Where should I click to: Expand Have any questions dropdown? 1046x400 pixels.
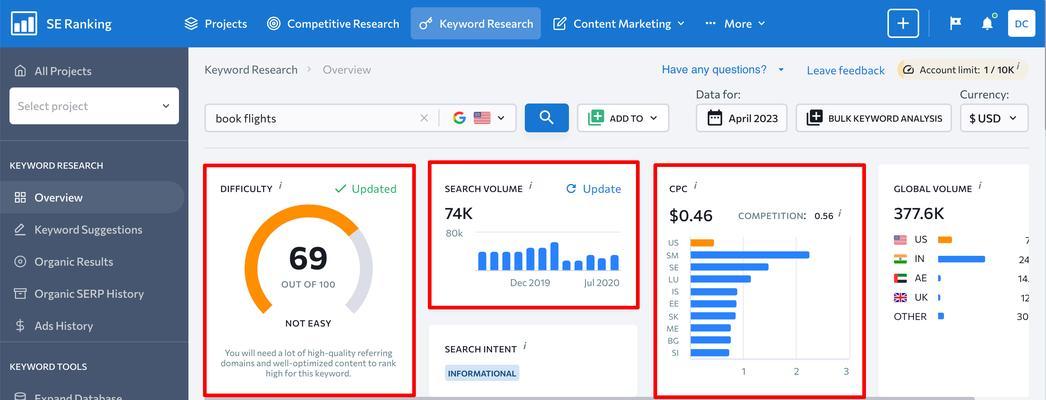click(x=722, y=69)
